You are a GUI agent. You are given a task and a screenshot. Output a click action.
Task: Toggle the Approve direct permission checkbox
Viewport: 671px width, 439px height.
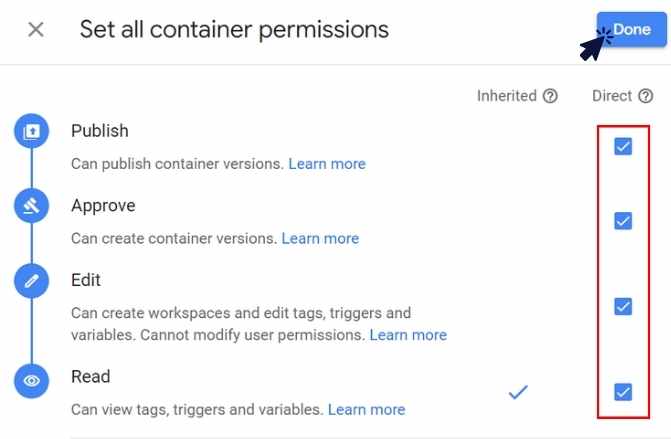pos(623,221)
